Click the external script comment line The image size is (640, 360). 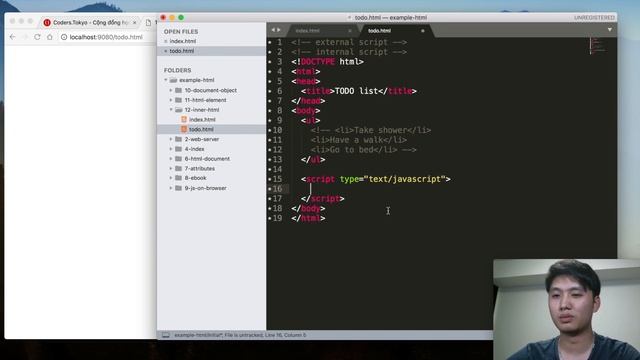pos(349,42)
